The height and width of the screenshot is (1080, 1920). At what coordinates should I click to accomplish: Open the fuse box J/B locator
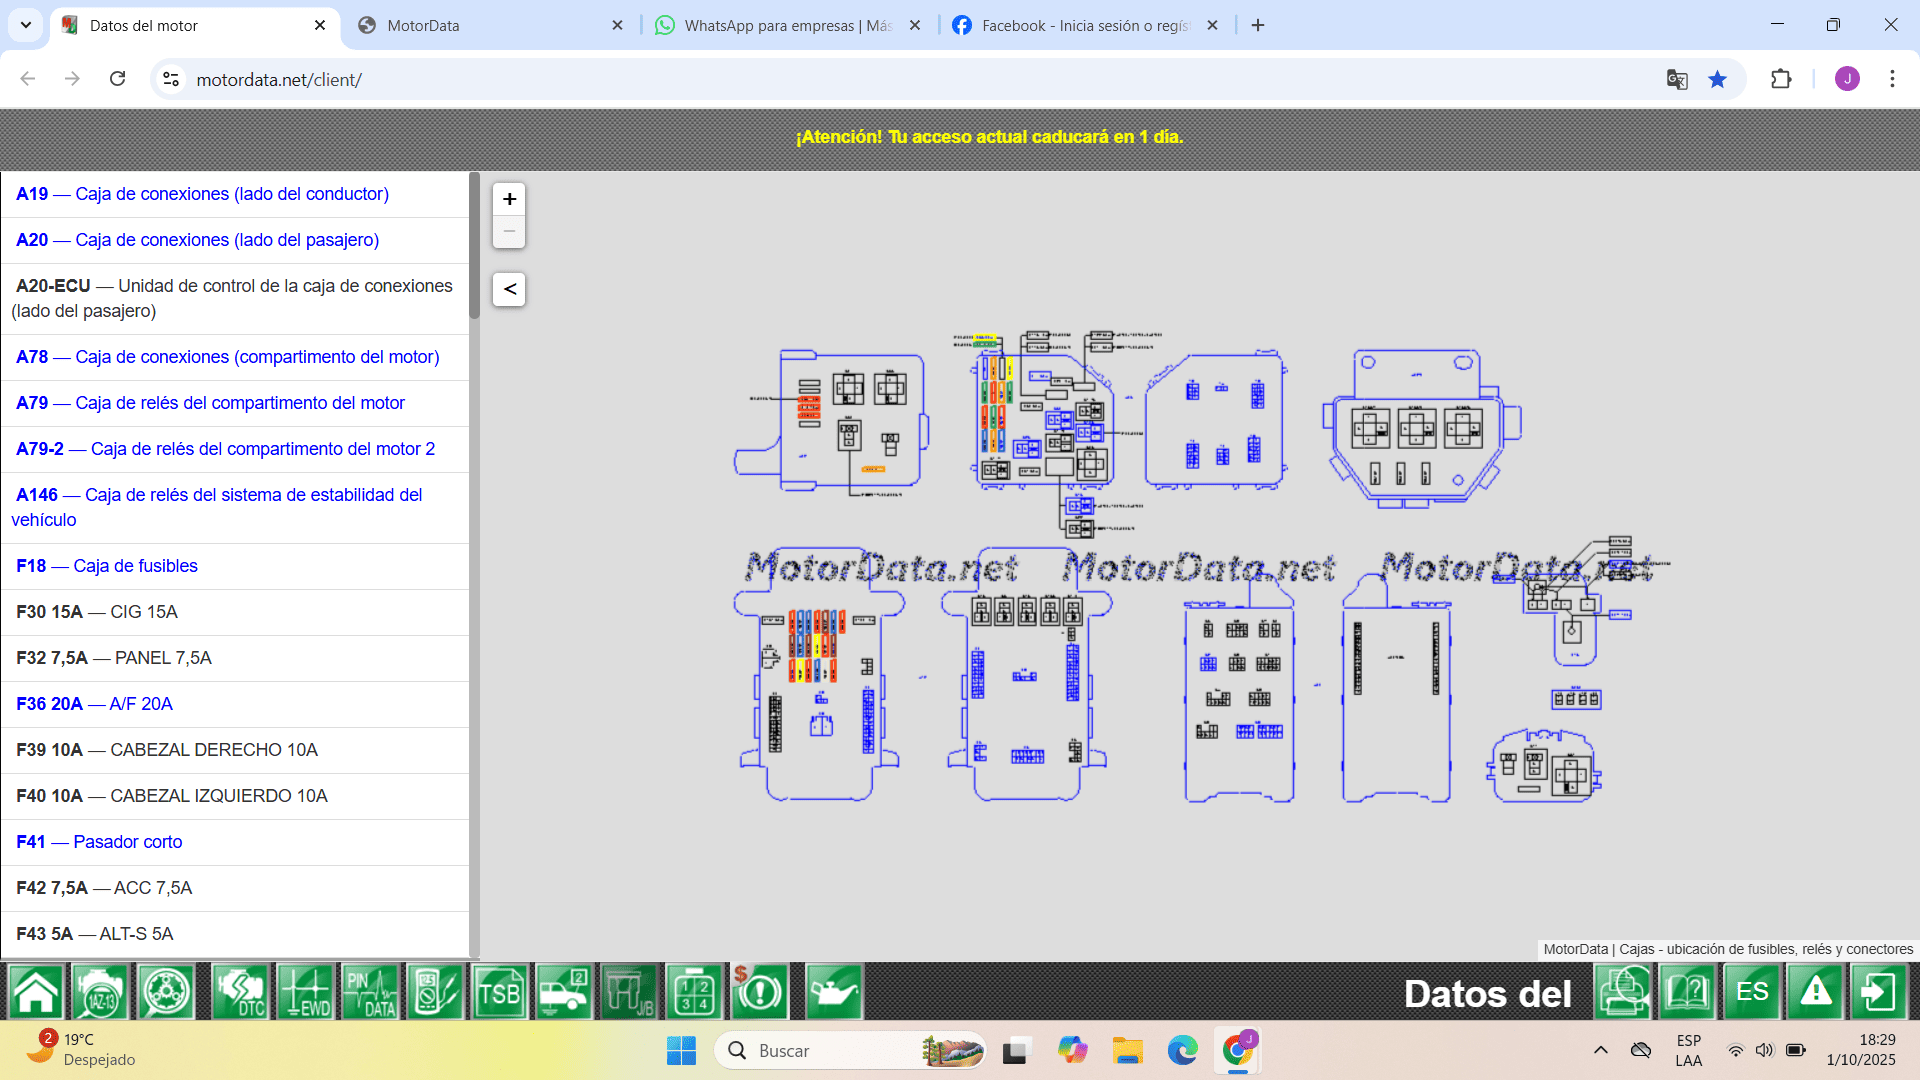tap(630, 992)
